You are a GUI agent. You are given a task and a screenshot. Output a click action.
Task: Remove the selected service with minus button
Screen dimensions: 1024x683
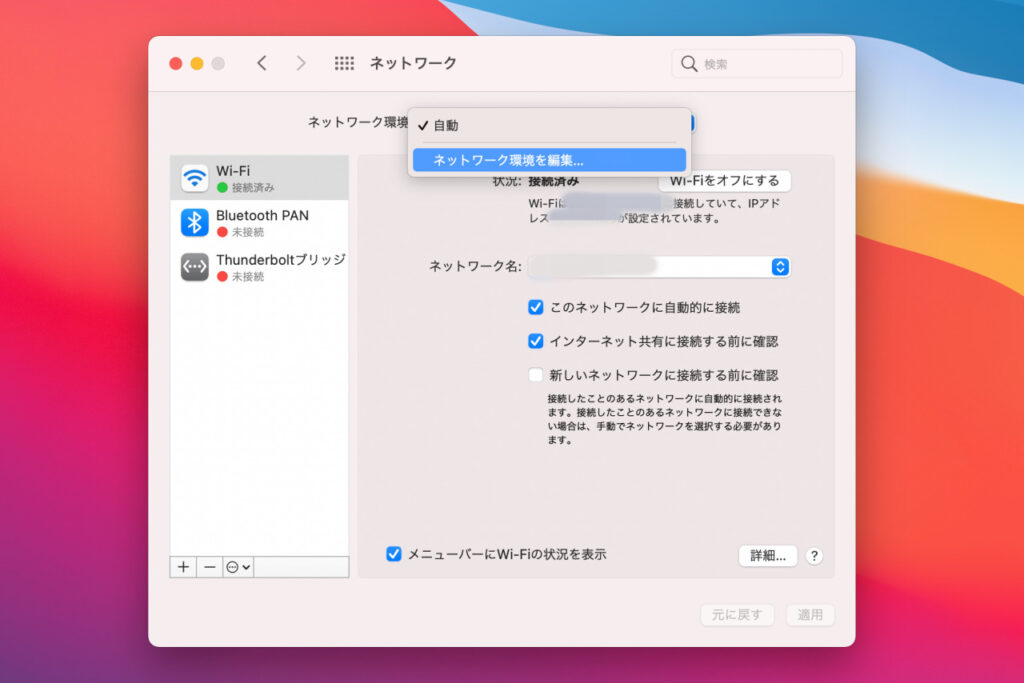point(209,567)
